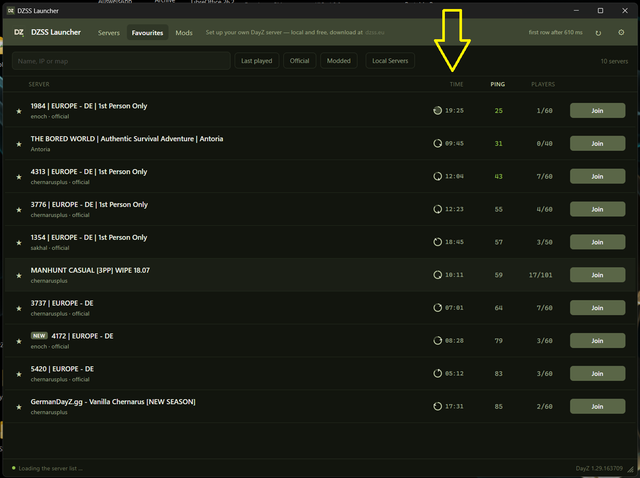Toggle the Local Servers filter
Viewport: 640px width, 478px height.
[x=390, y=61]
